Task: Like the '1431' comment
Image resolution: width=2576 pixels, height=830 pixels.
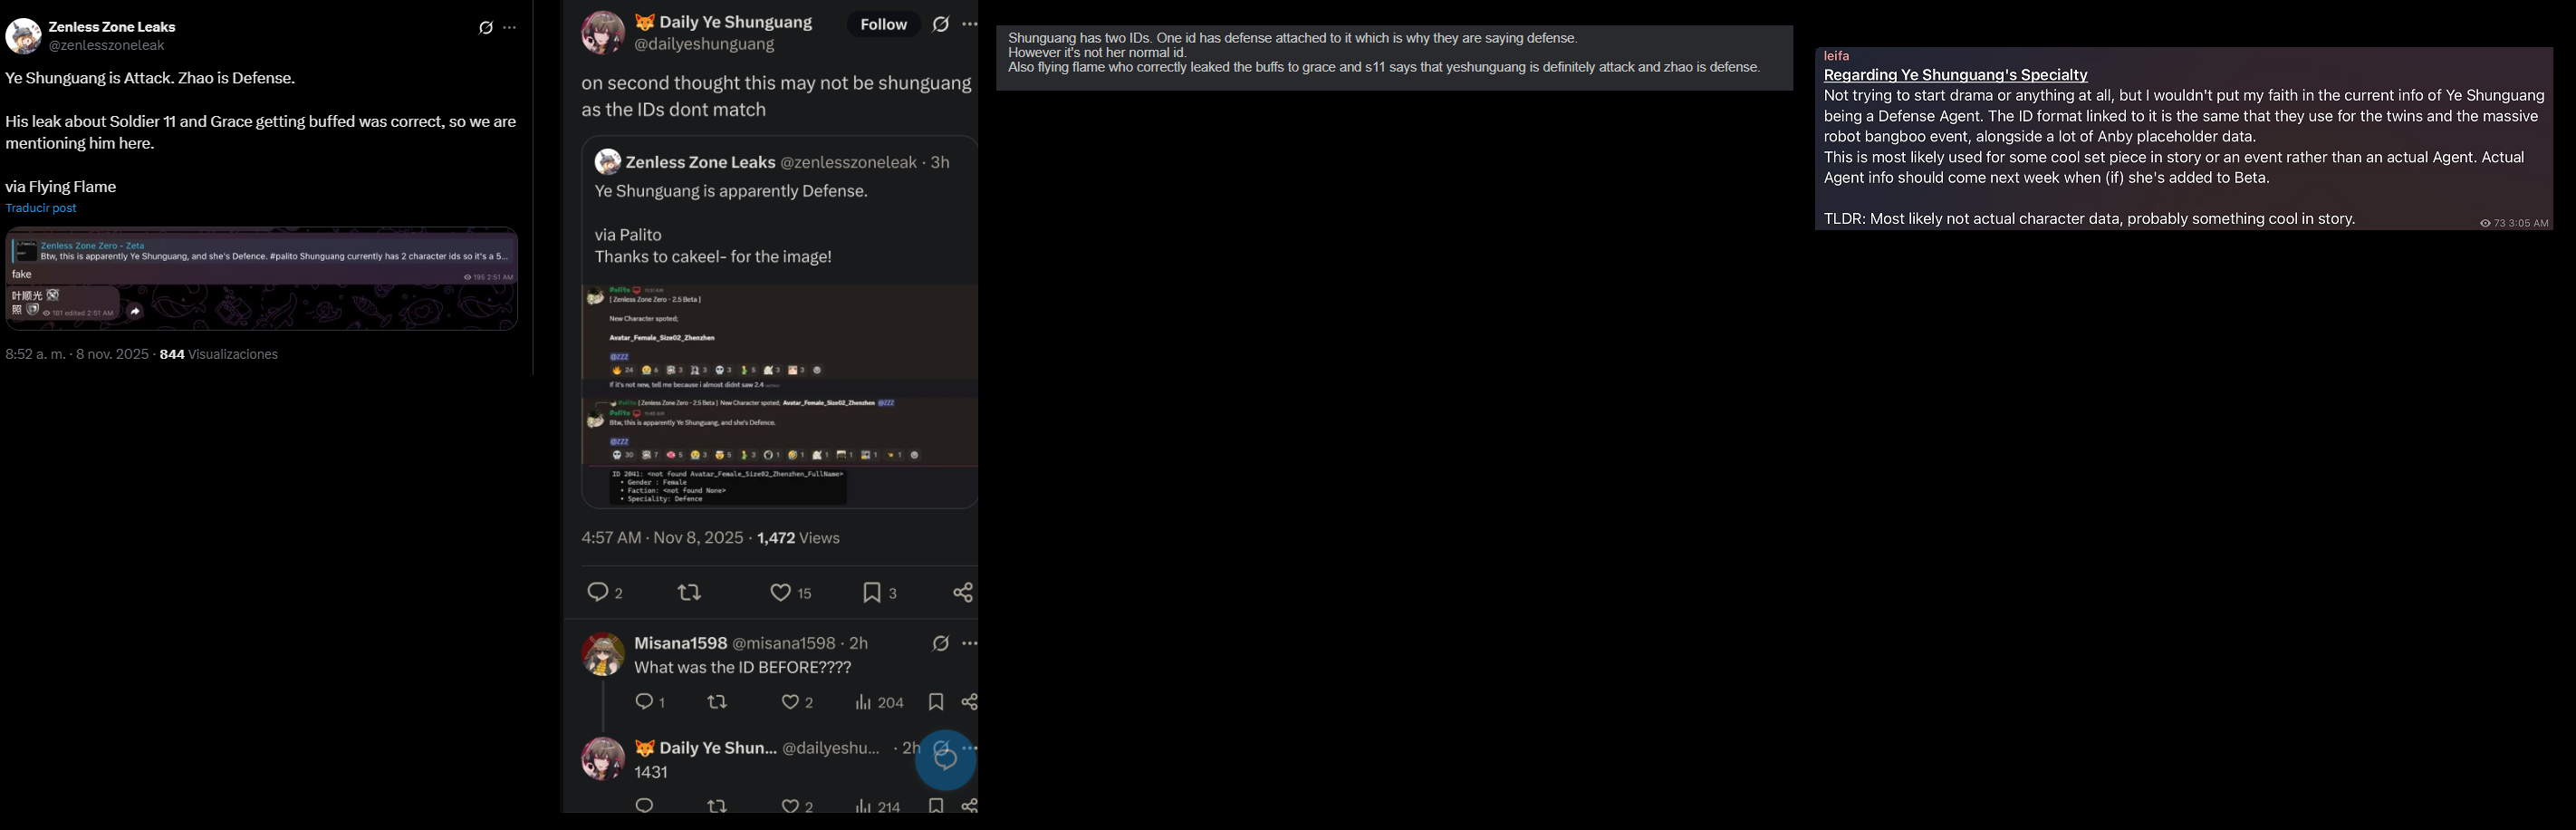Action: [790, 805]
